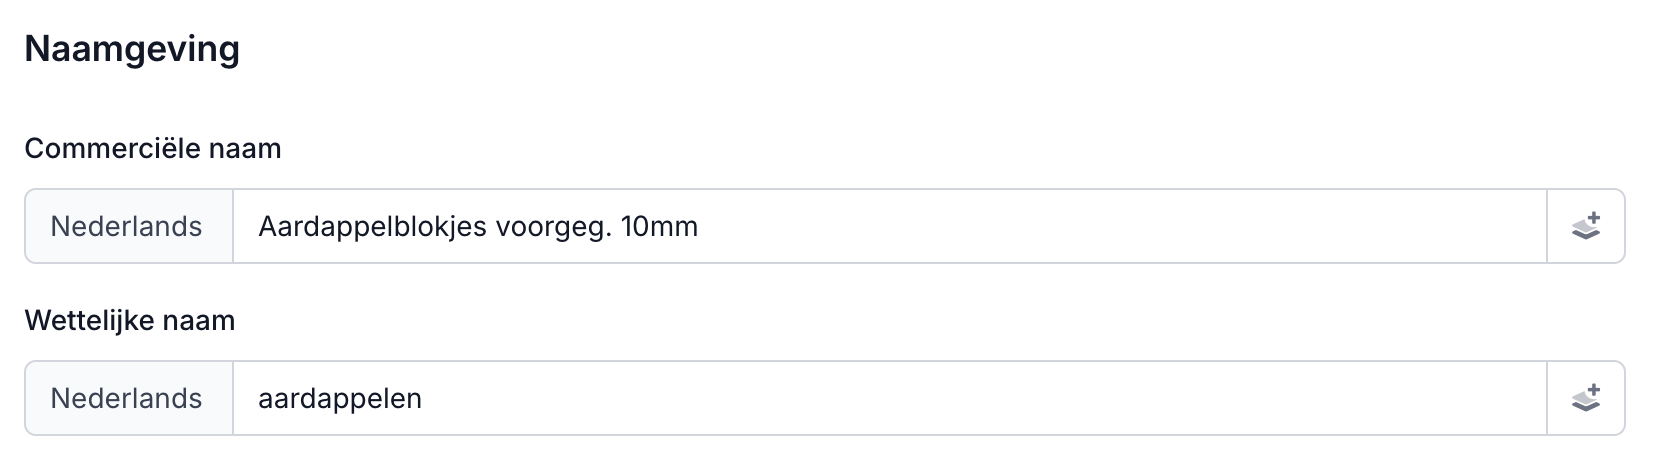Focus the Commerciële naam input field

(x=890, y=226)
